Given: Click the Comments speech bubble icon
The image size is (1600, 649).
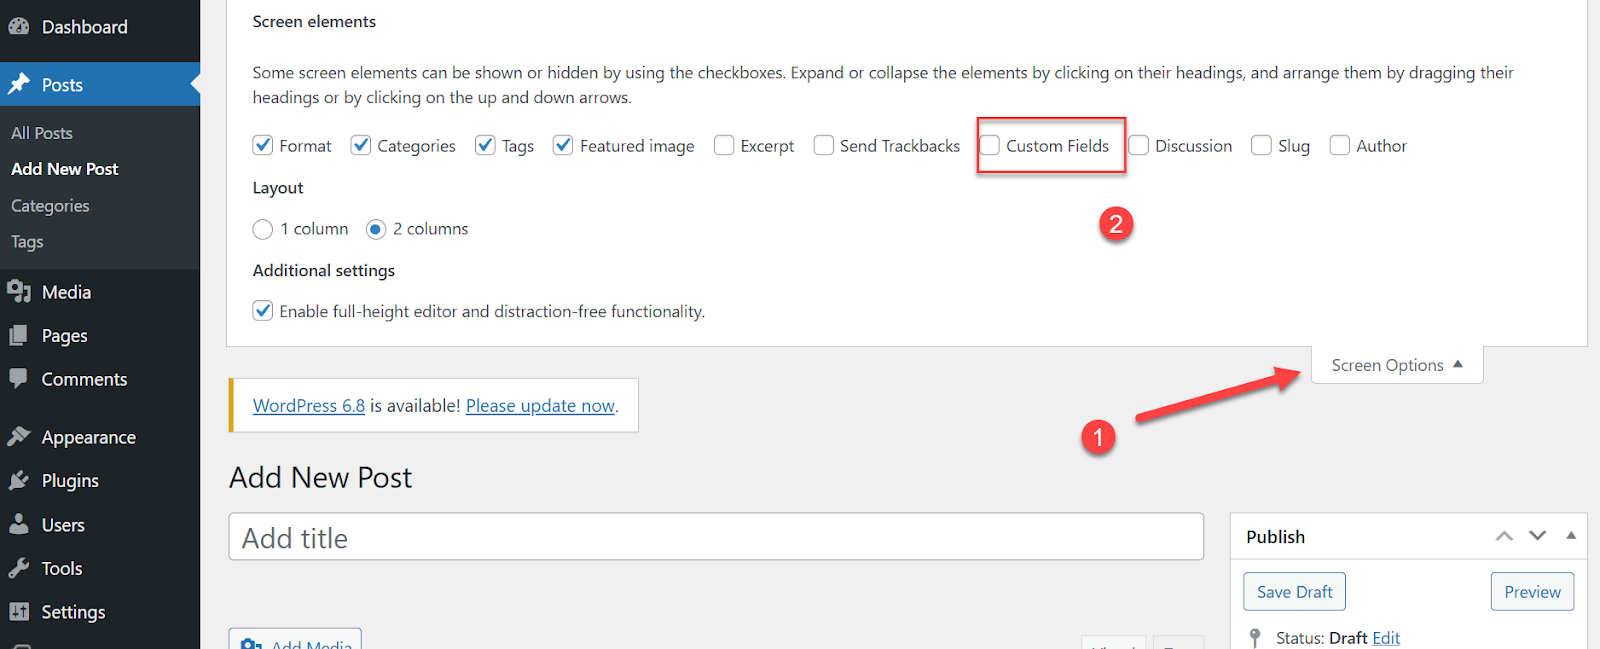Looking at the screenshot, I should click(19, 379).
